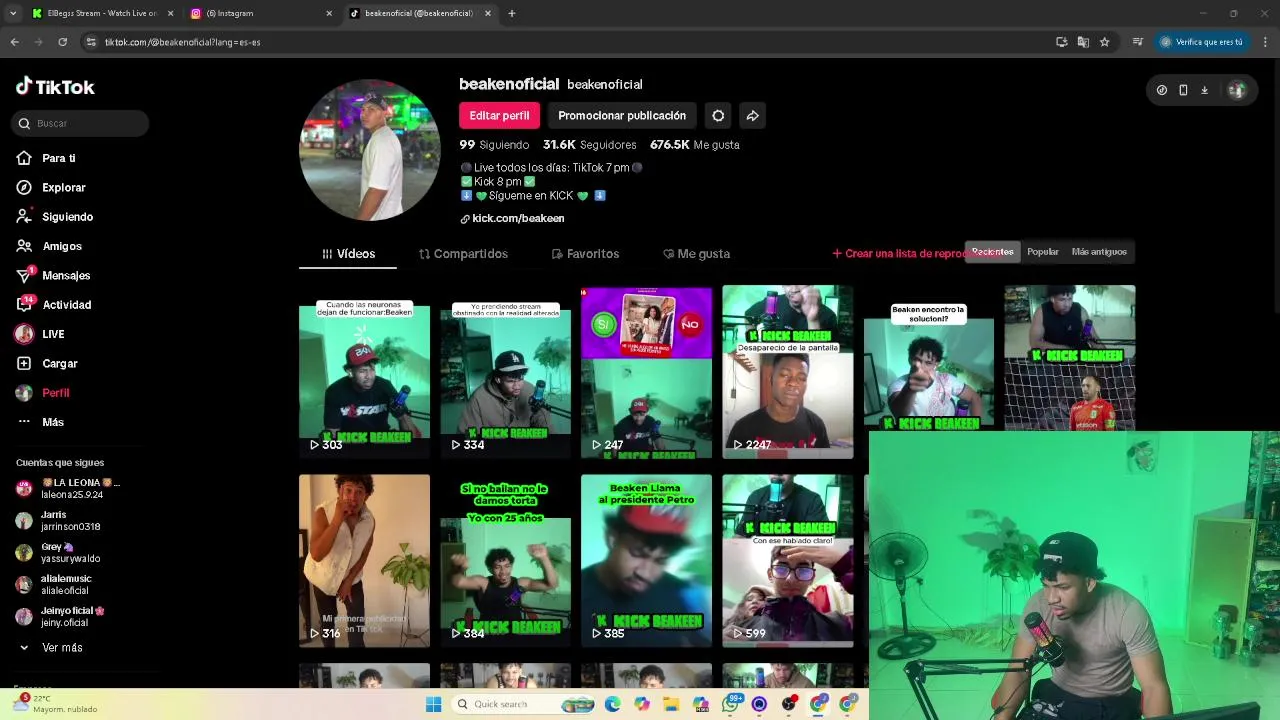Sort videos by Más antiguos
Image resolution: width=1280 pixels, height=720 pixels.
(x=1099, y=252)
